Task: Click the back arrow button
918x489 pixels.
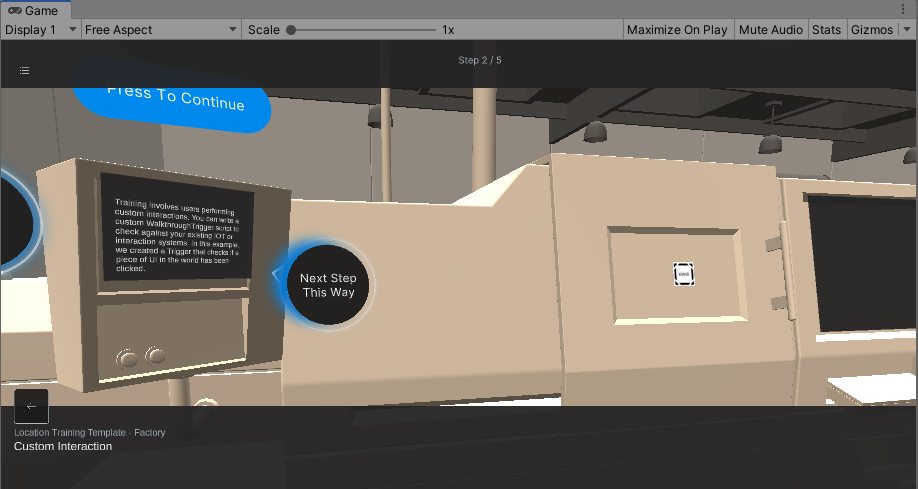Action: pyautogui.click(x=32, y=406)
